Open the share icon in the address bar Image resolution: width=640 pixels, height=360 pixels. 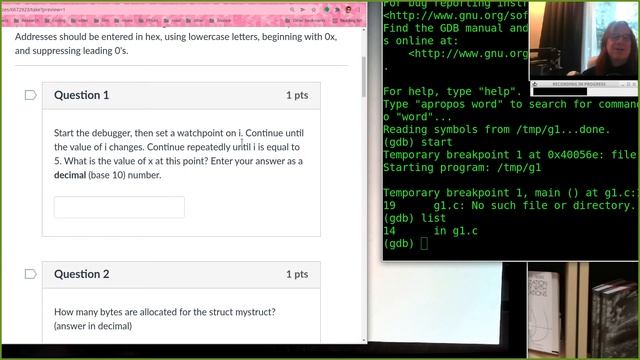[303, 9]
